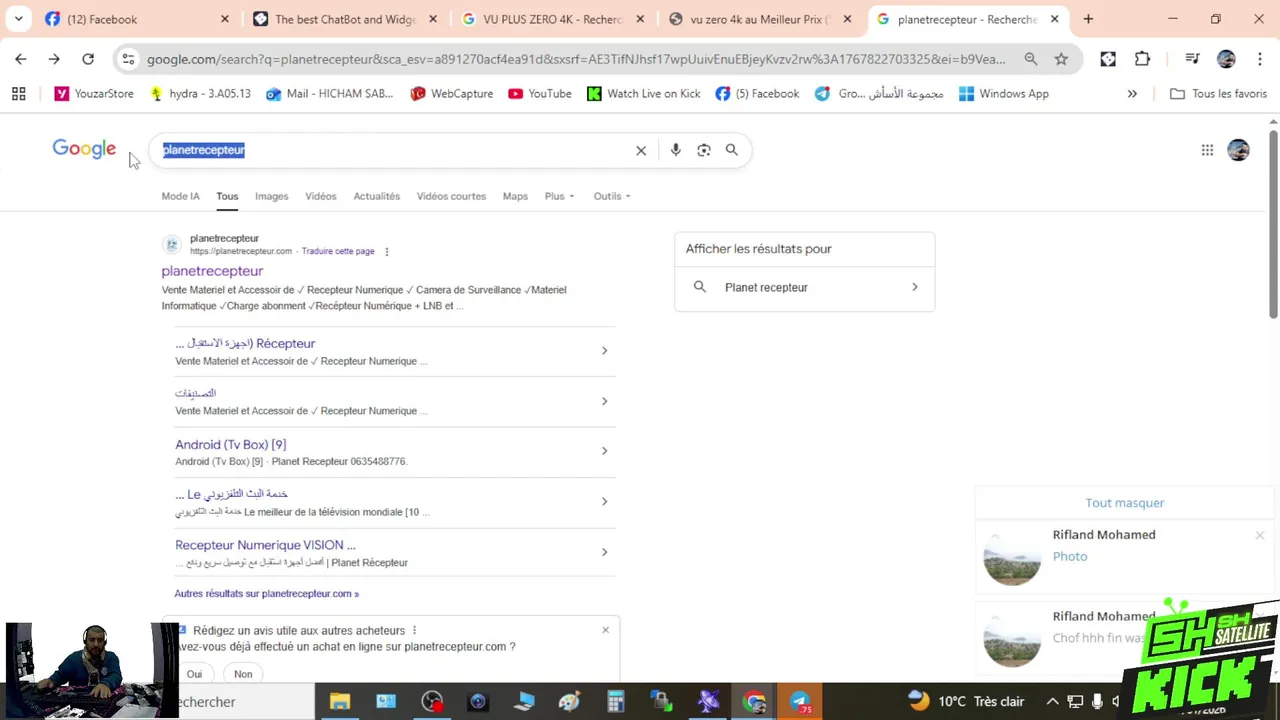Open the media controls icon
The image size is (1280, 720).
pyautogui.click(x=1192, y=59)
